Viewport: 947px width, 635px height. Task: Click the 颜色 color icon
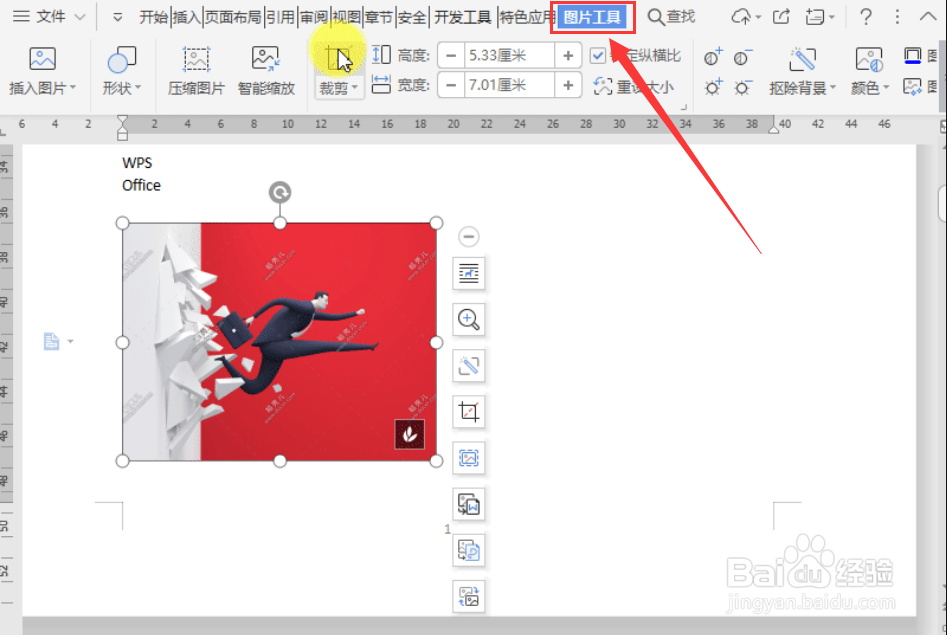click(x=869, y=60)
